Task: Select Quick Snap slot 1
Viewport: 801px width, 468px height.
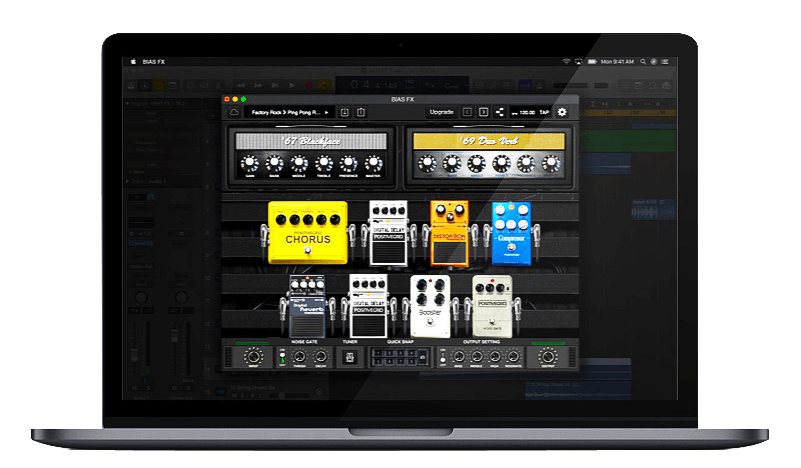Action: tap(379, 353)
